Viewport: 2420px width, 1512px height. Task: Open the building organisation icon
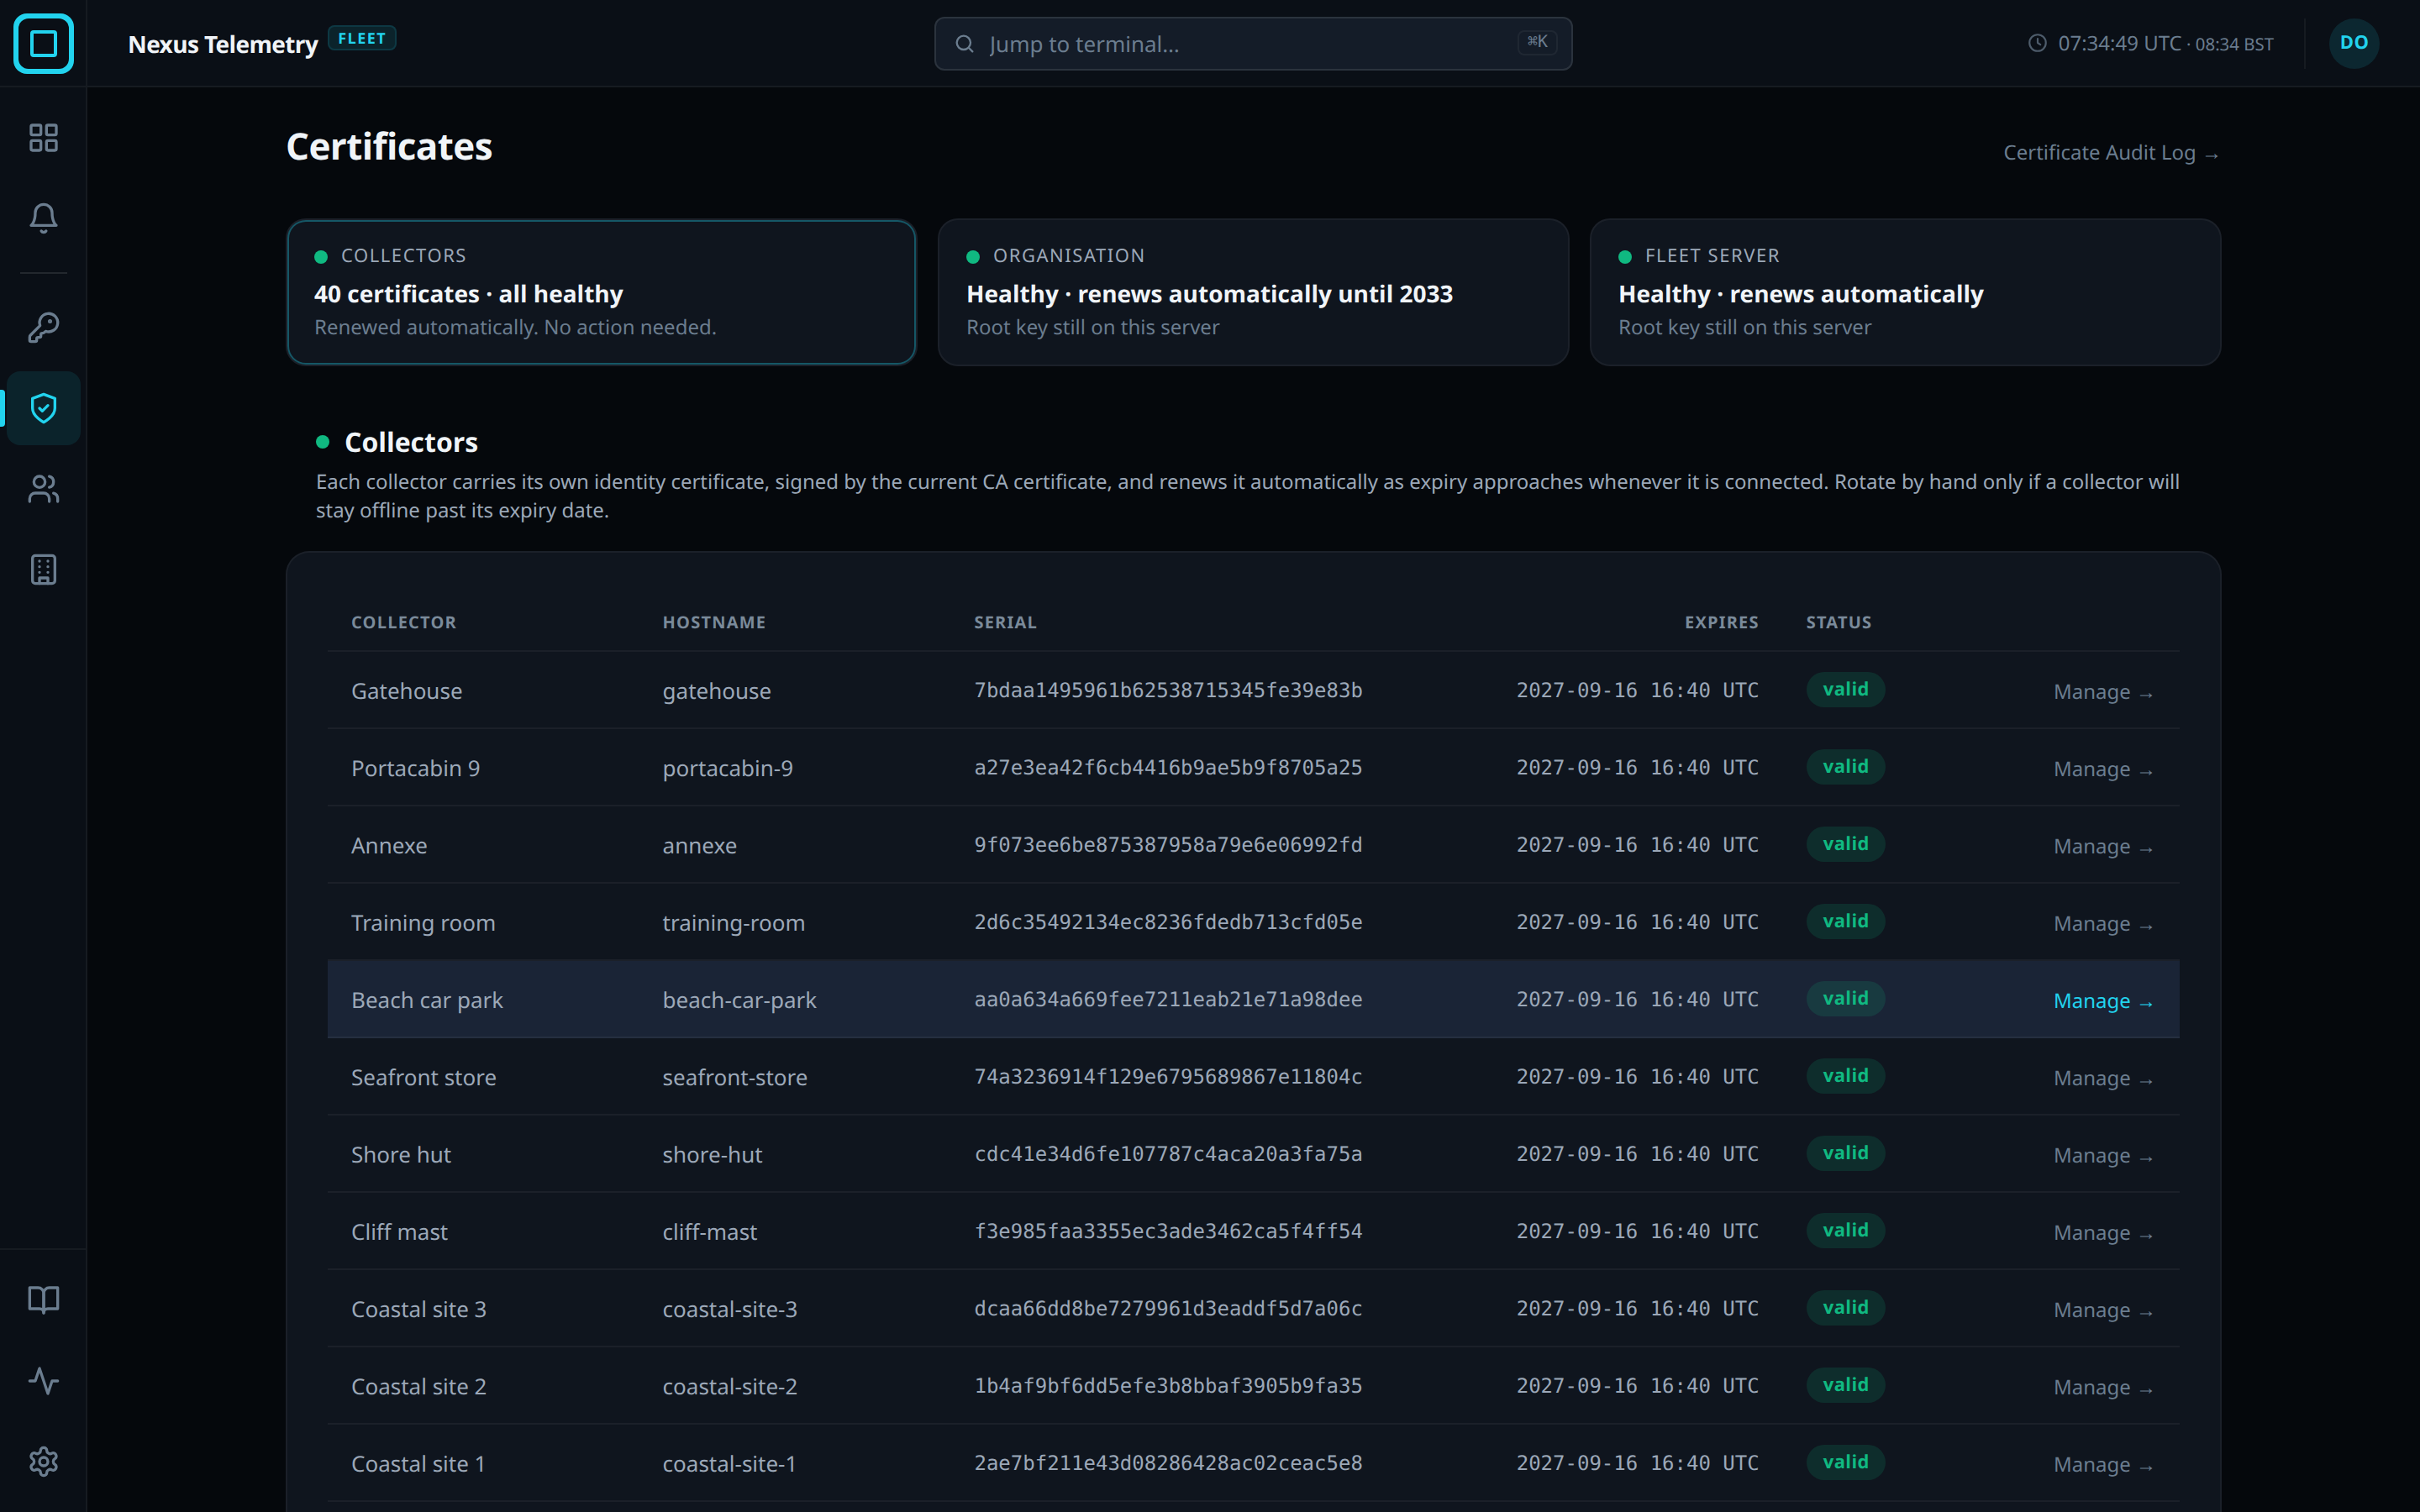pos(43,570)
